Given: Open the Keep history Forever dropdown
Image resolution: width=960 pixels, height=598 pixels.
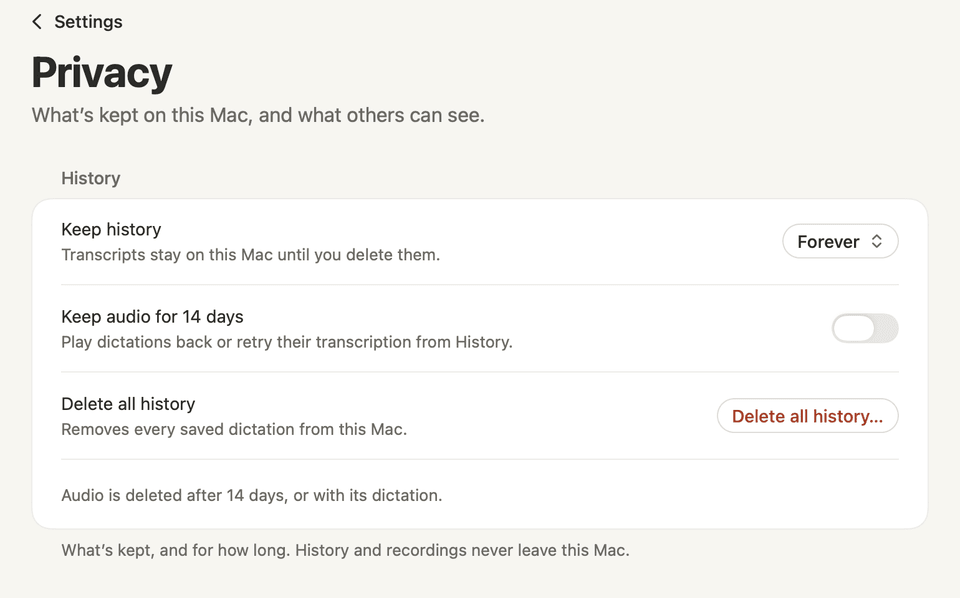Looking at the screenshot, I should coord(840,241).
